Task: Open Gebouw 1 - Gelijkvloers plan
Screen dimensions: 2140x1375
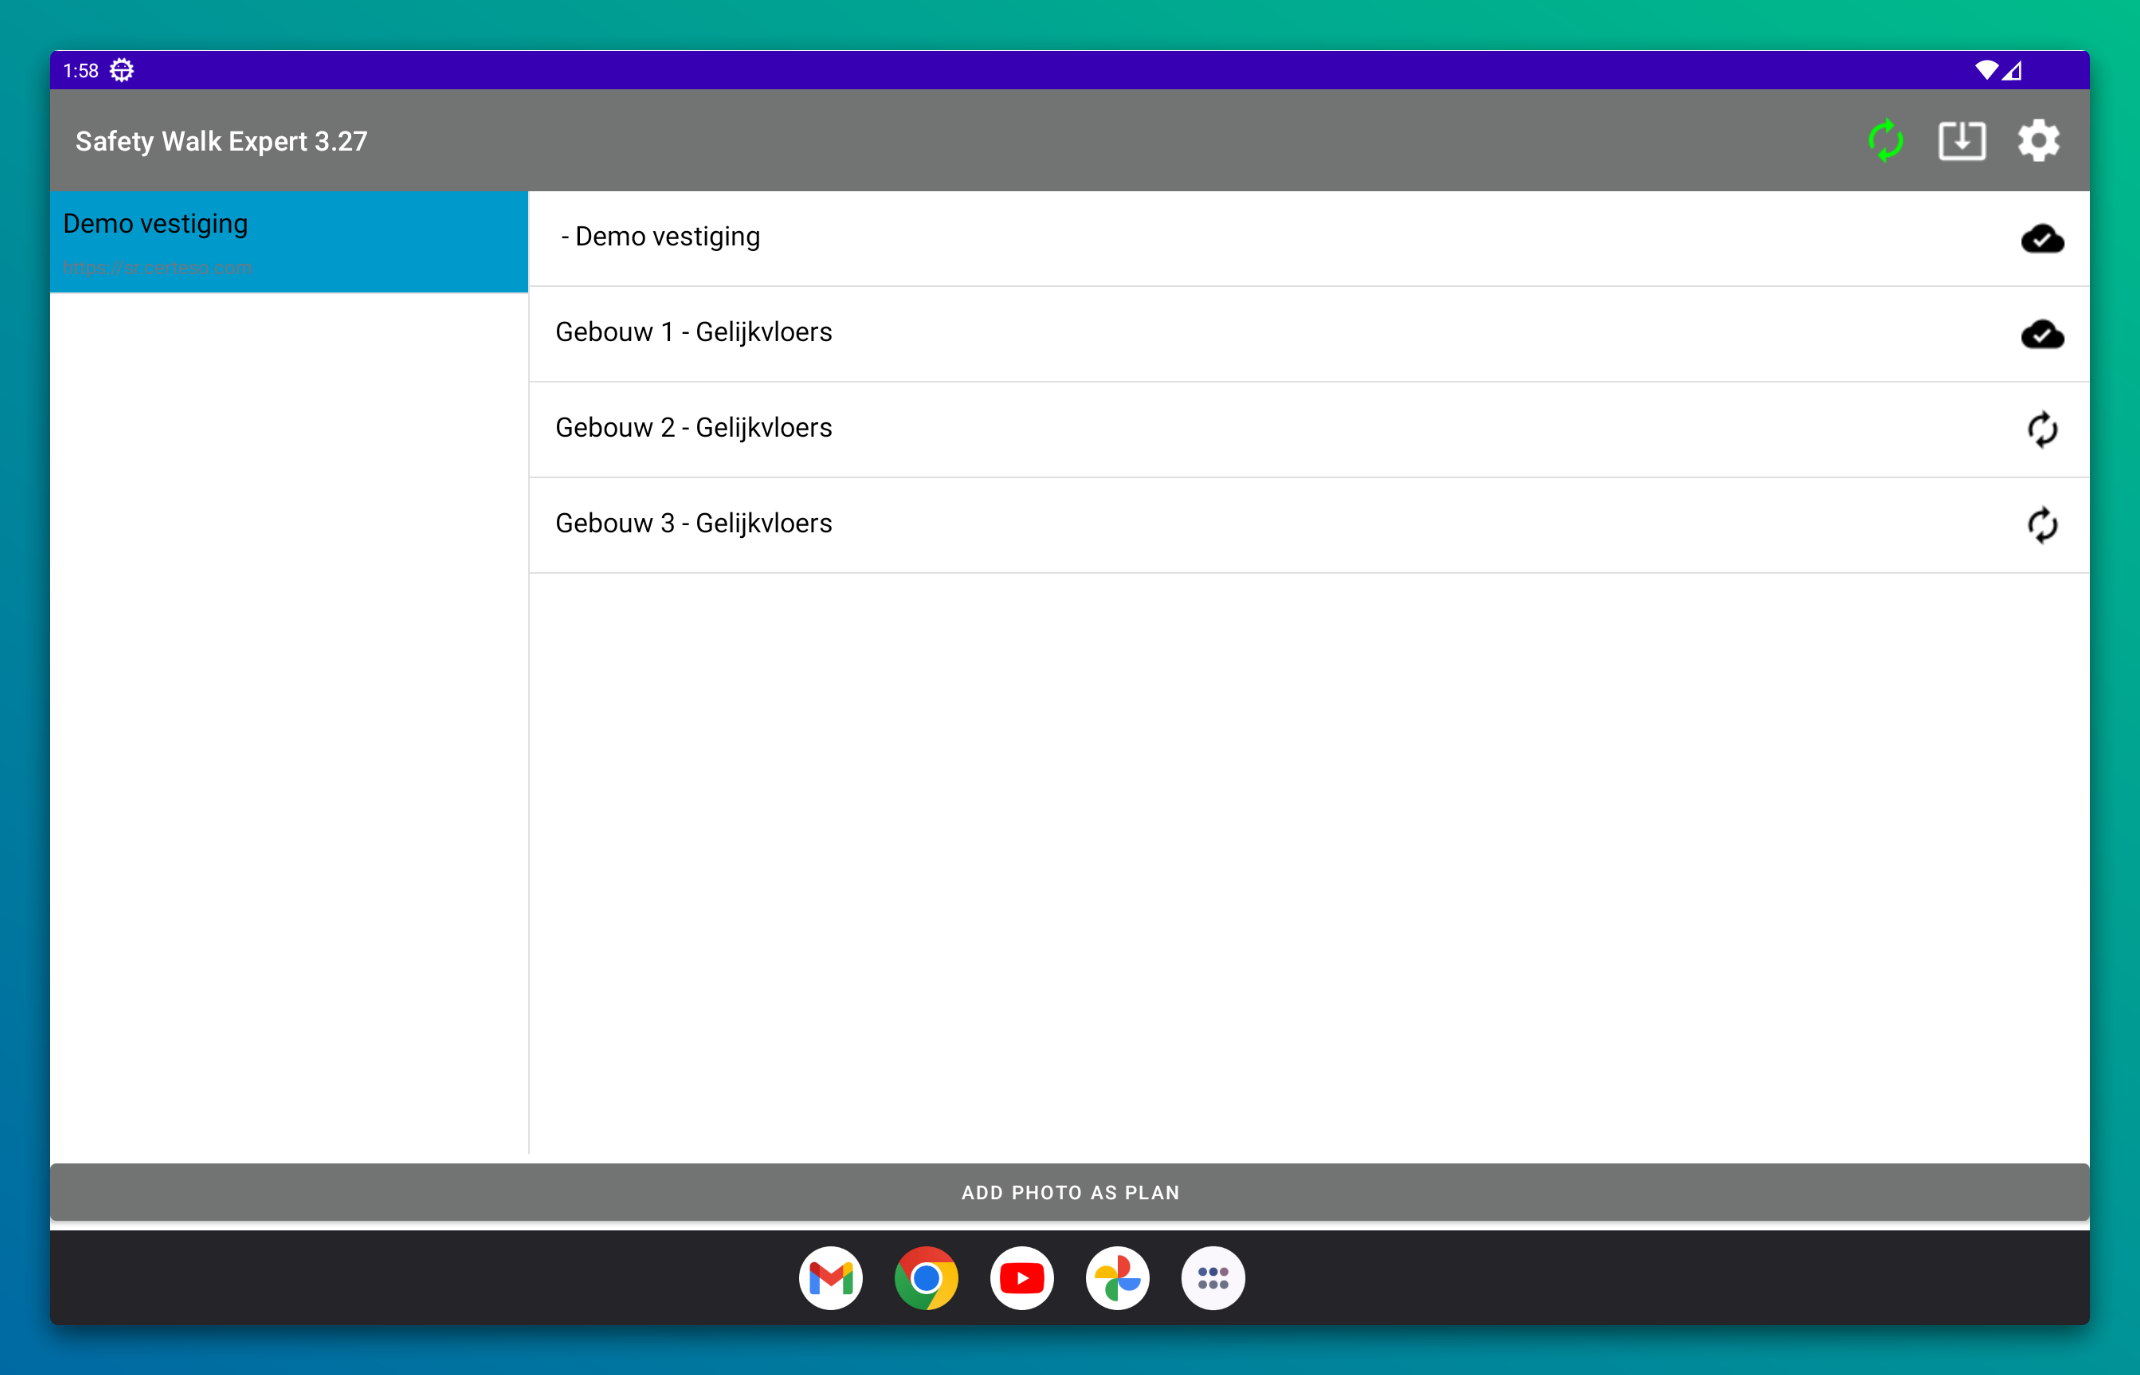Action: [694, 332]
